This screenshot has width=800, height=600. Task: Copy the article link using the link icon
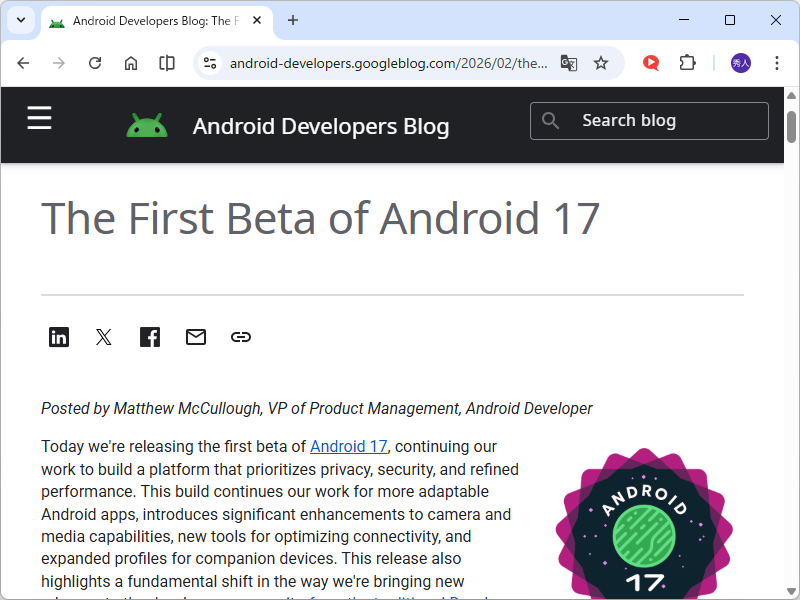(240, 337)
